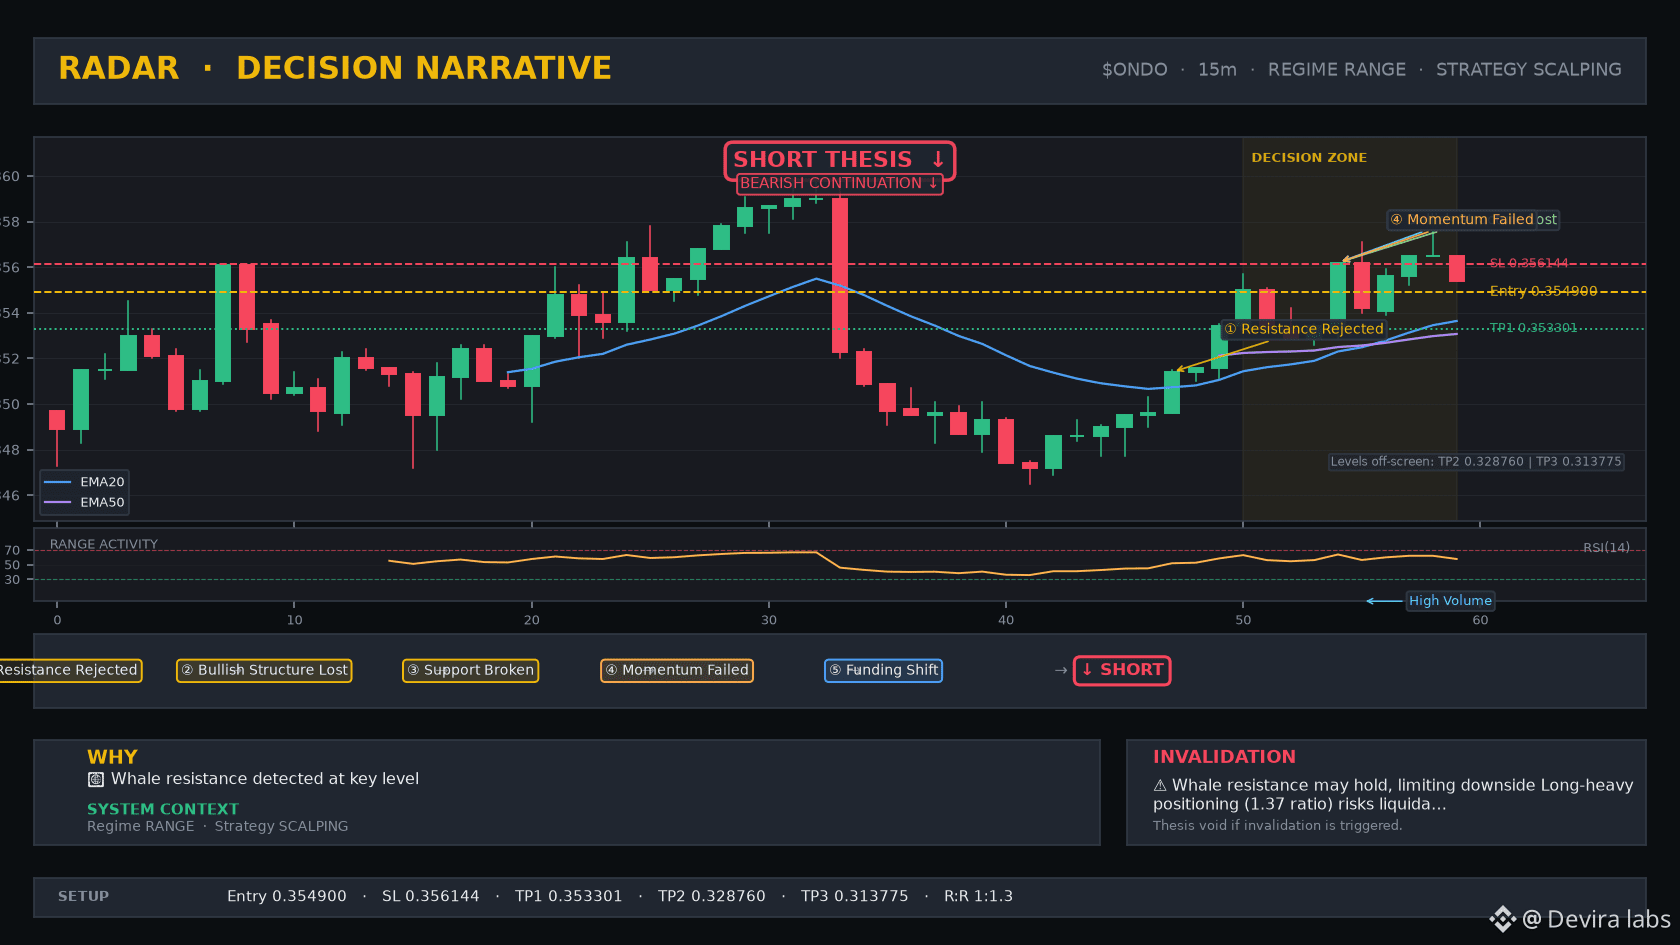The image size is (1680, 945).
Task: Click the 15m timeframe in the header
Action: point(1217,70)
